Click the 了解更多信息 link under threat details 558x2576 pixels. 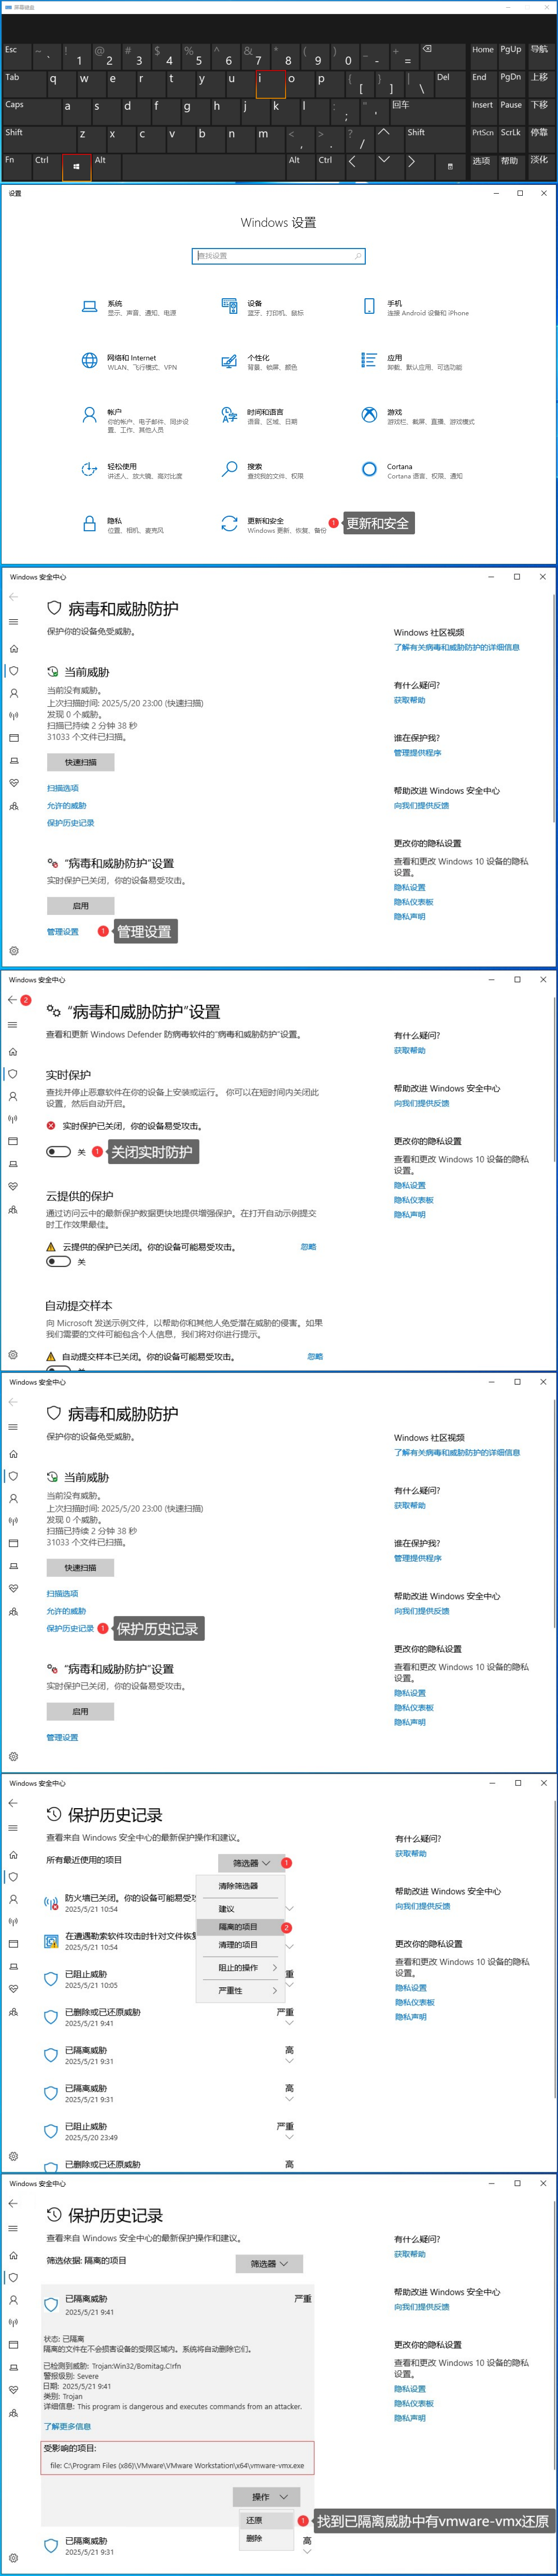[x=67, y=2426]
